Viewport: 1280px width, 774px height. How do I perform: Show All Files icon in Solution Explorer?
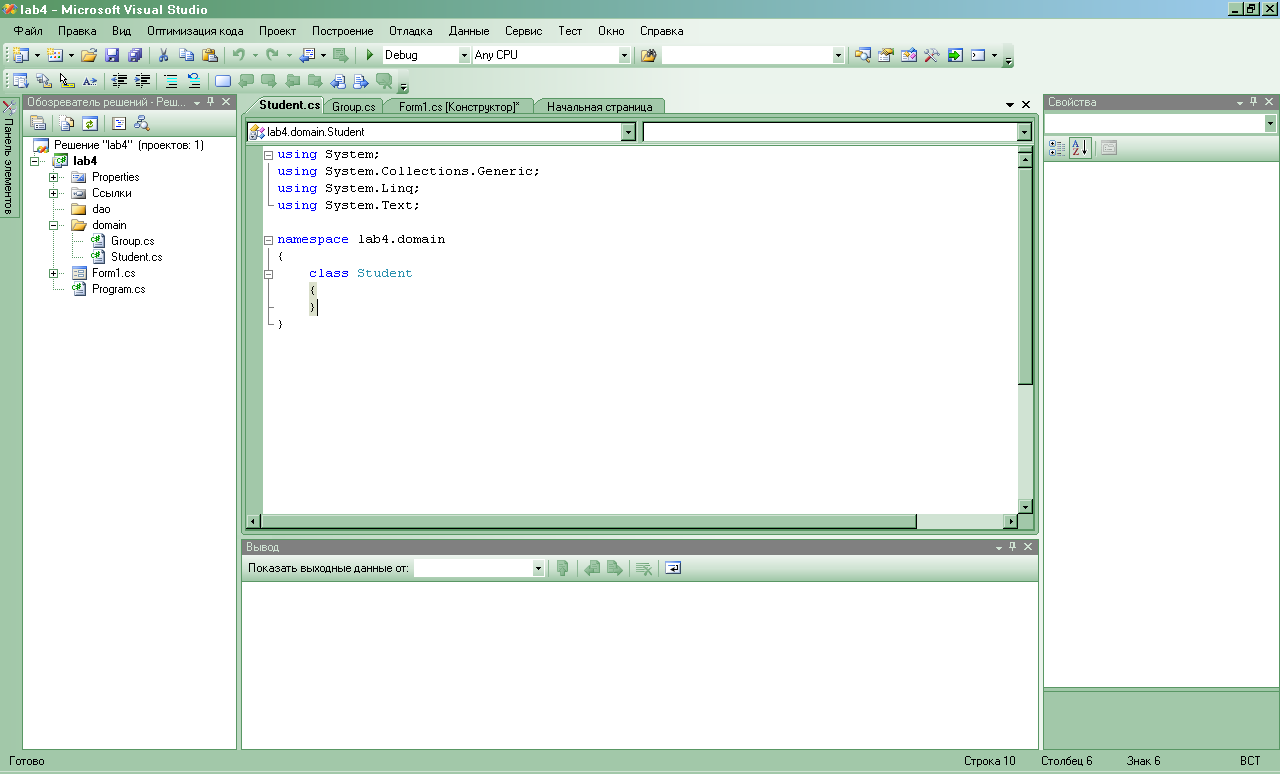66,123
